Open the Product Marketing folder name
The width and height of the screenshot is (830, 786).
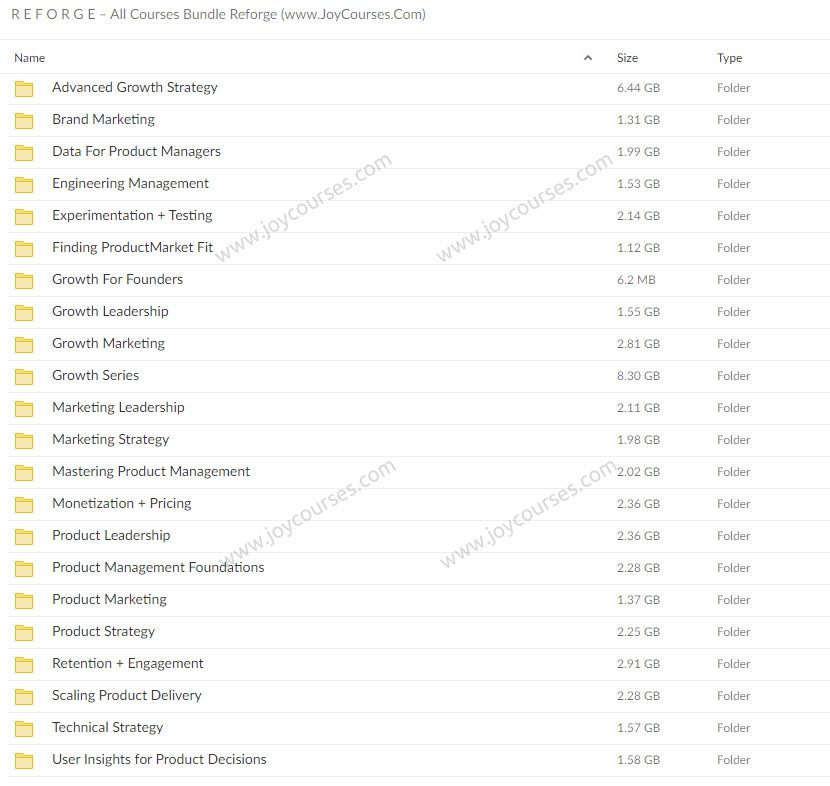pyautogui.click(x=109, y=599)
